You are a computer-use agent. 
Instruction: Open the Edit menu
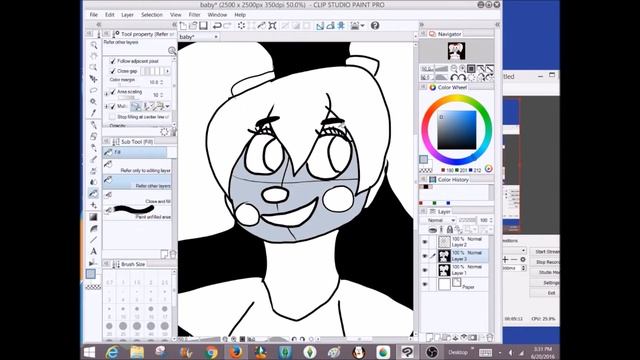click(x=109, y=15)
